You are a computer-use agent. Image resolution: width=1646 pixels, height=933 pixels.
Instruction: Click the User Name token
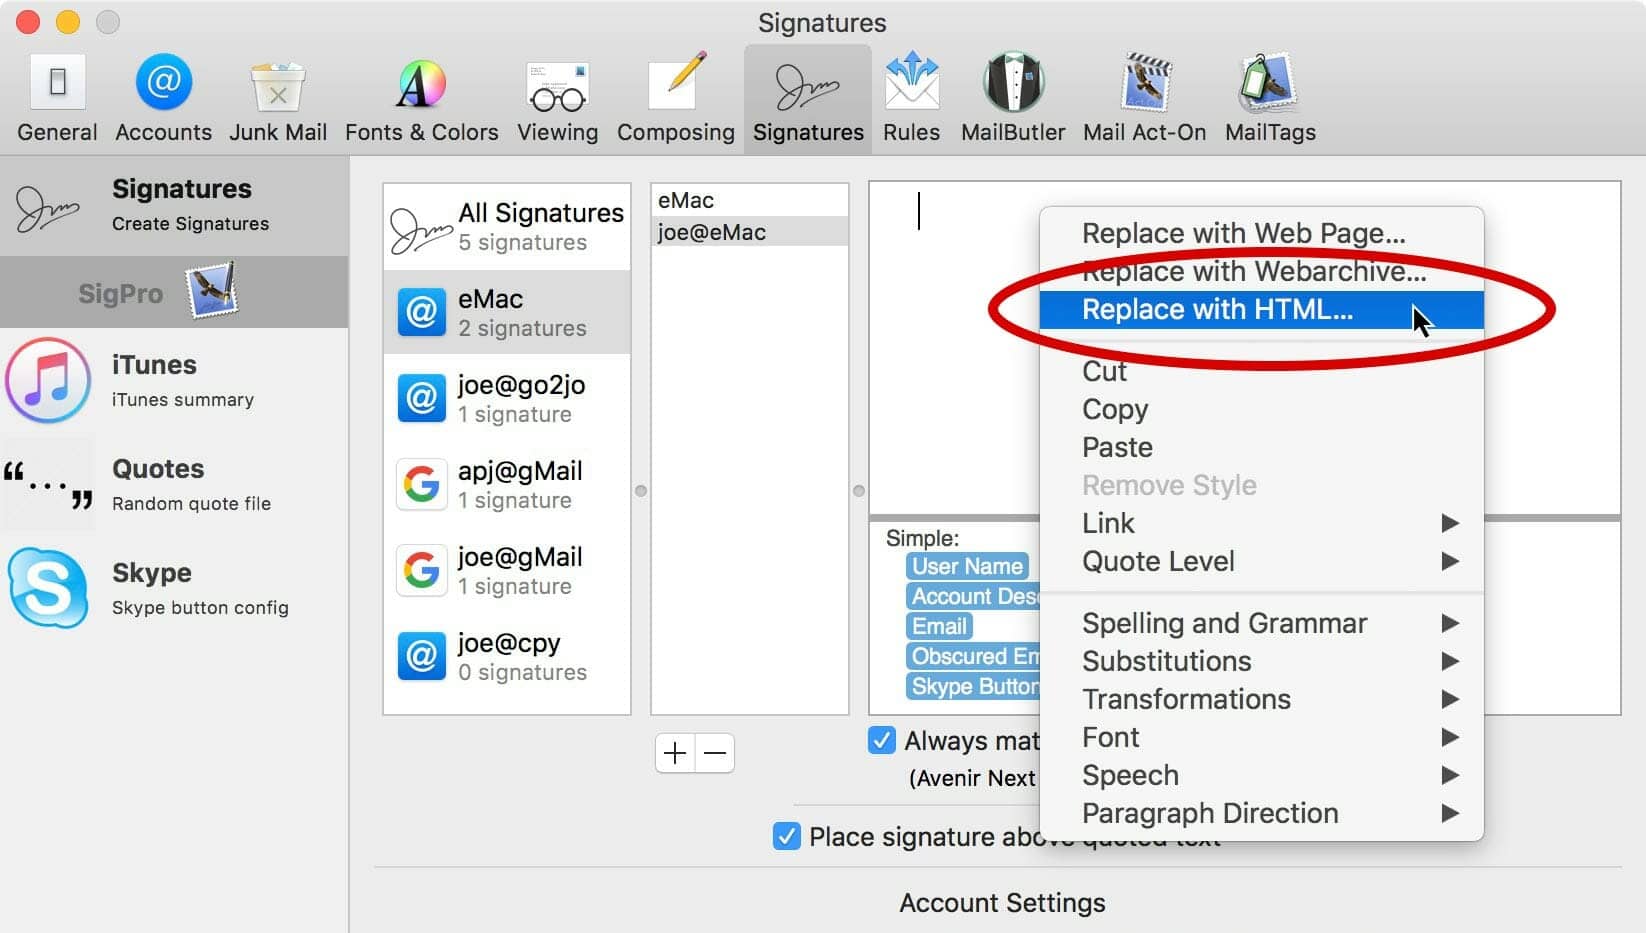[x=967, y=566]
